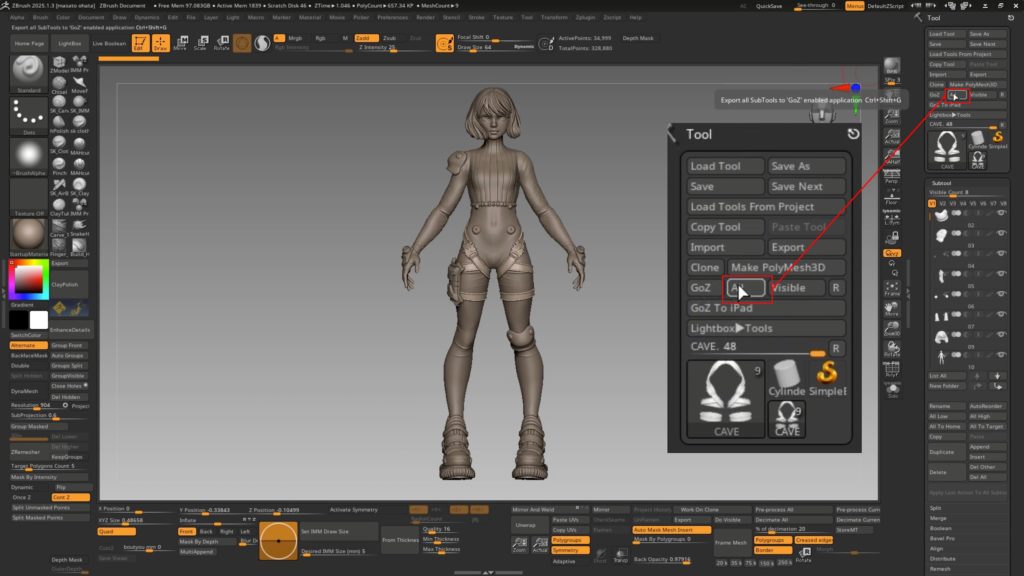Expand the Remesh section
The height and width of the screenshot is (576, 1024).
click(x=940, y=568)
